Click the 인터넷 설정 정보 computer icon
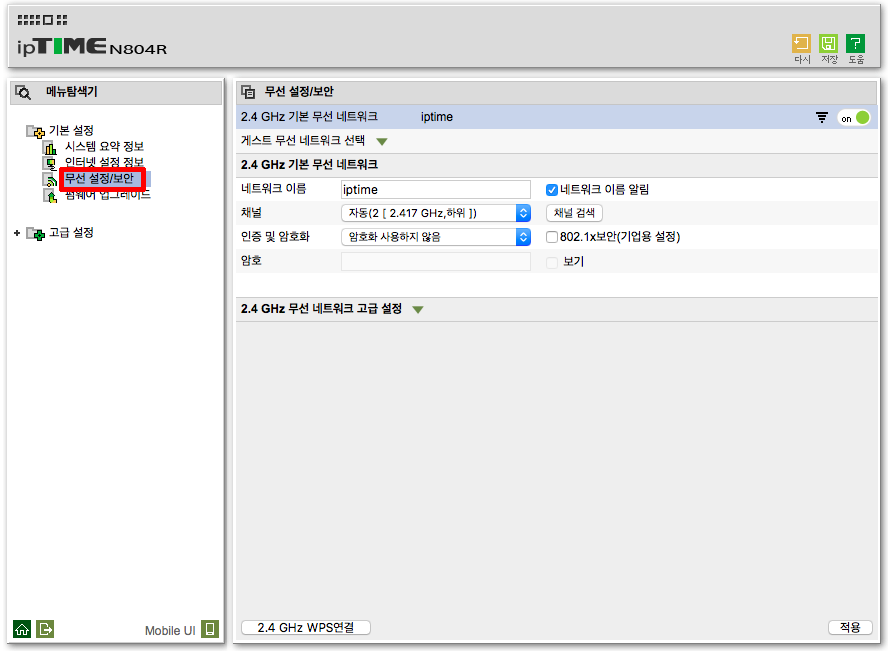Screen dimensions: 892x652 (50, 164)
